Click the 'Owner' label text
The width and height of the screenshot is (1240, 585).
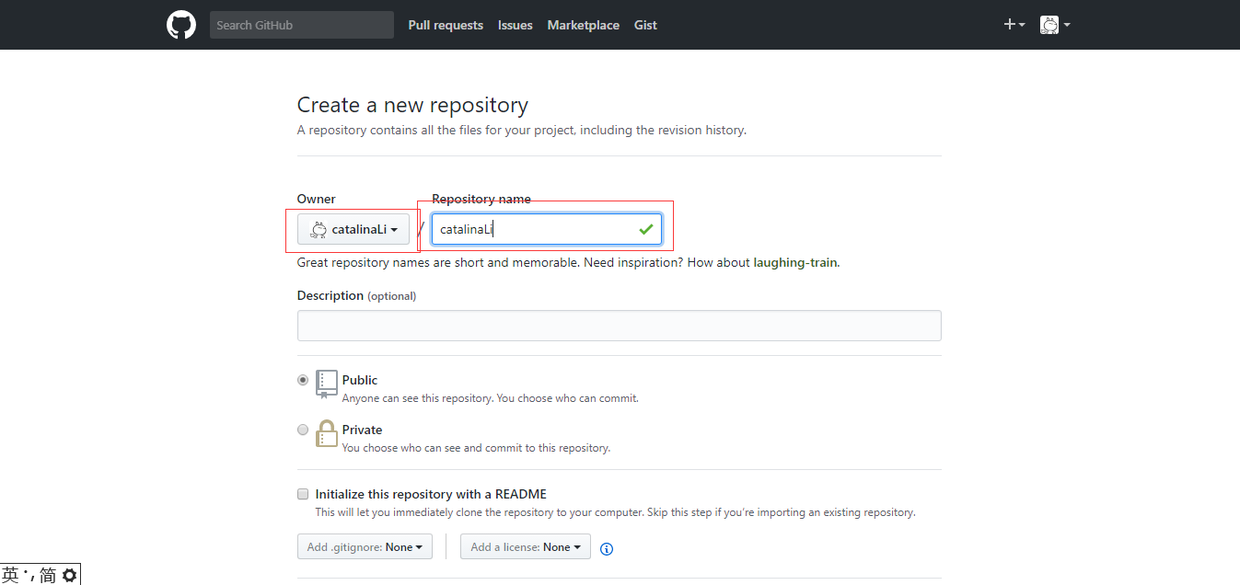coord(316,199)
